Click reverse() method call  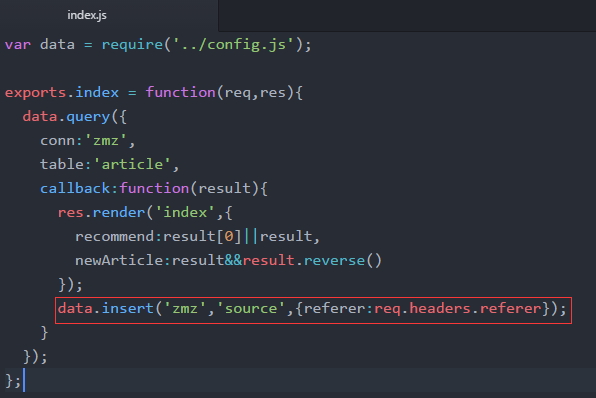point(342,260)
